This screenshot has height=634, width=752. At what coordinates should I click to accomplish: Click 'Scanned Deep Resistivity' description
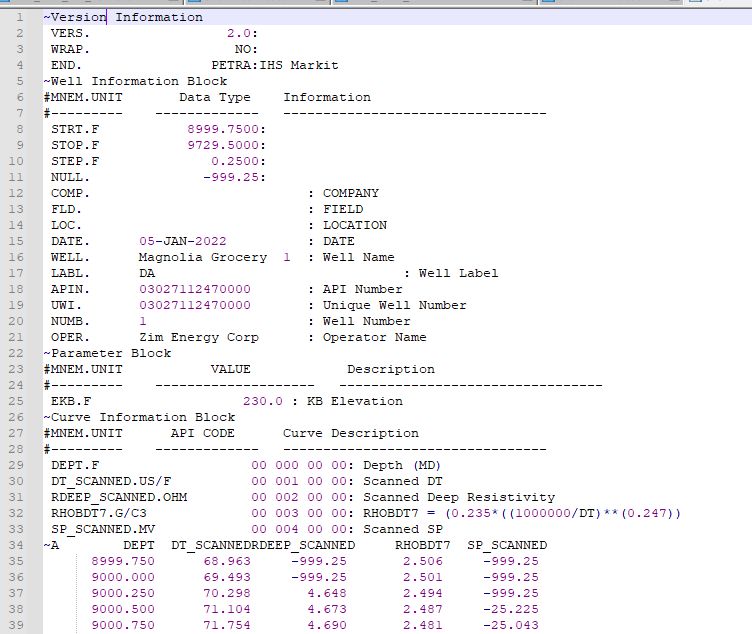click(459, 497)
